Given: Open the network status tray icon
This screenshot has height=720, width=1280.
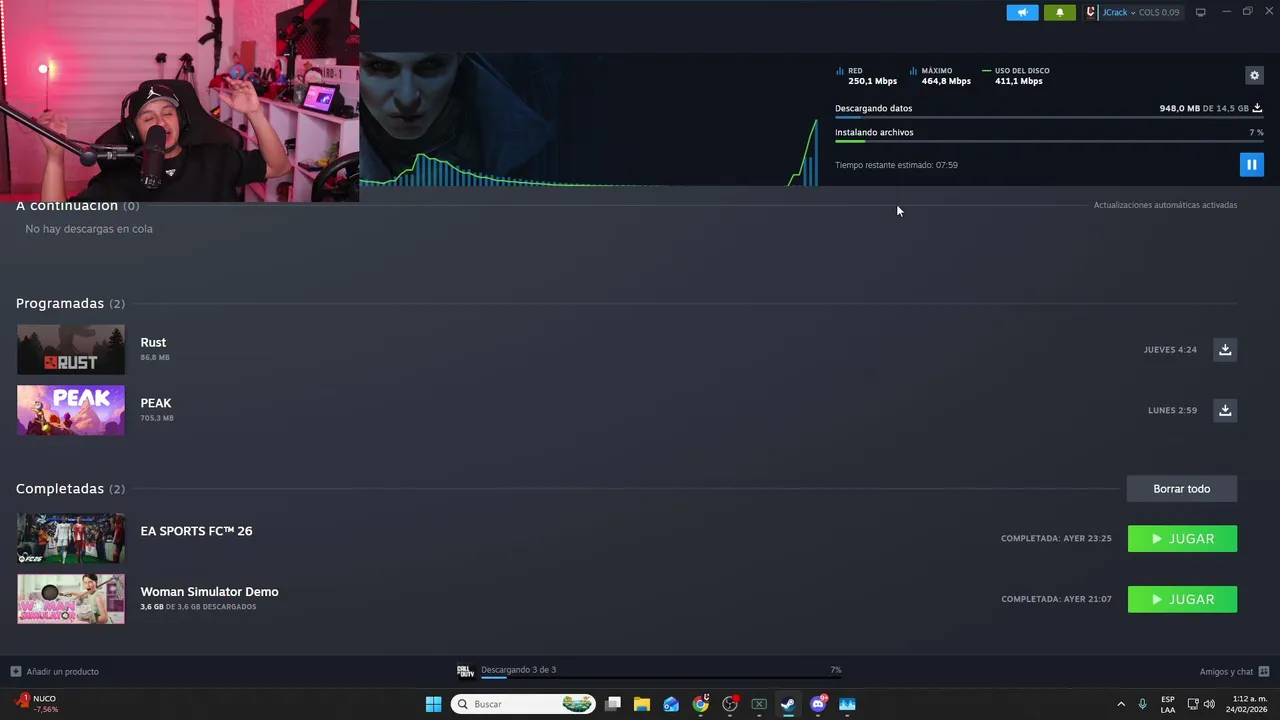Looking at the screenshot, I should tap(1193, 704).
